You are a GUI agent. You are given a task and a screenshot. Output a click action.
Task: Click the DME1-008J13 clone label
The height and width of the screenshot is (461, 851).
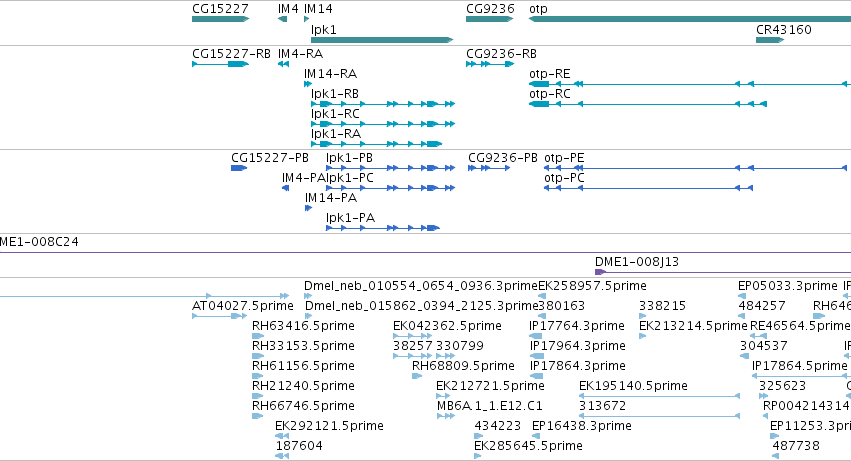point(637,262)
